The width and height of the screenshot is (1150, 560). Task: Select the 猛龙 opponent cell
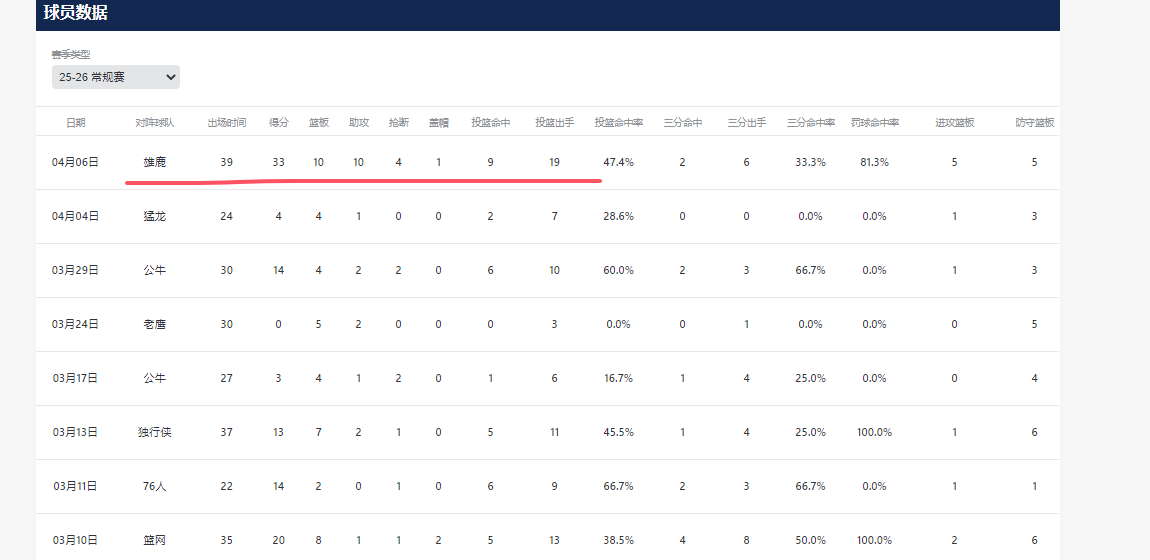point(155,216)
